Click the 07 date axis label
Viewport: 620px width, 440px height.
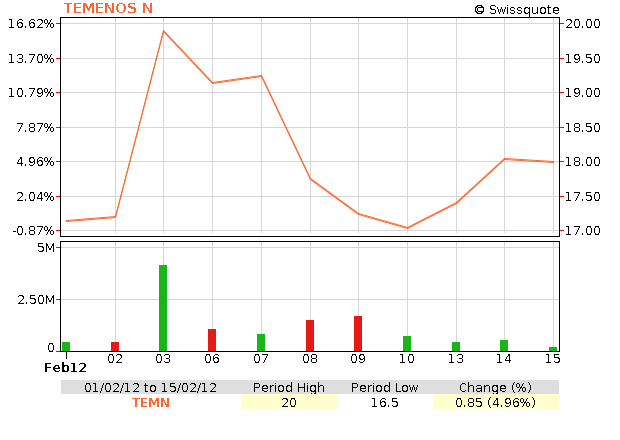pos(261,359)
